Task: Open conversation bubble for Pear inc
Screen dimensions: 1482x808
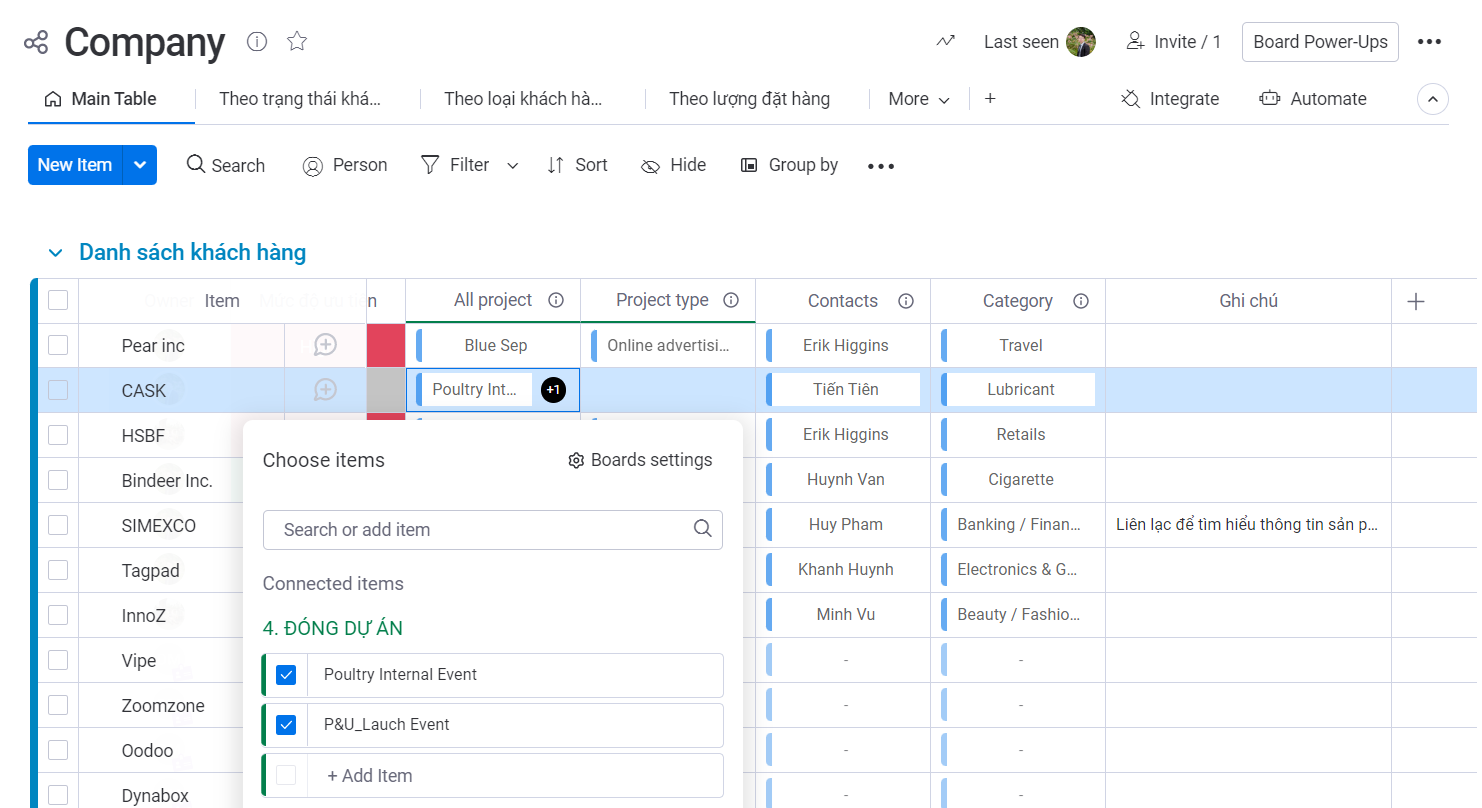Action: pyautogui.click(x=325, y=345)
